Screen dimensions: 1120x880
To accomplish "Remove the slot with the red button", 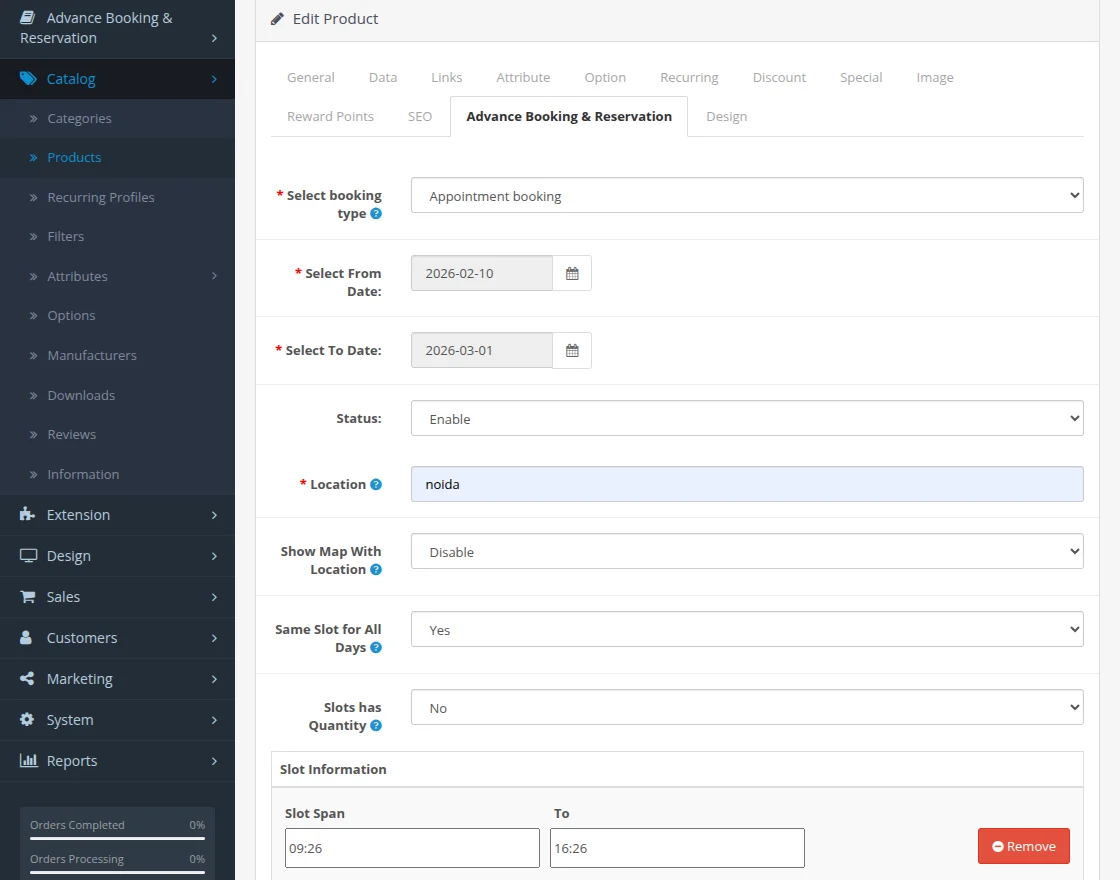I will (x=1023, y=846).
